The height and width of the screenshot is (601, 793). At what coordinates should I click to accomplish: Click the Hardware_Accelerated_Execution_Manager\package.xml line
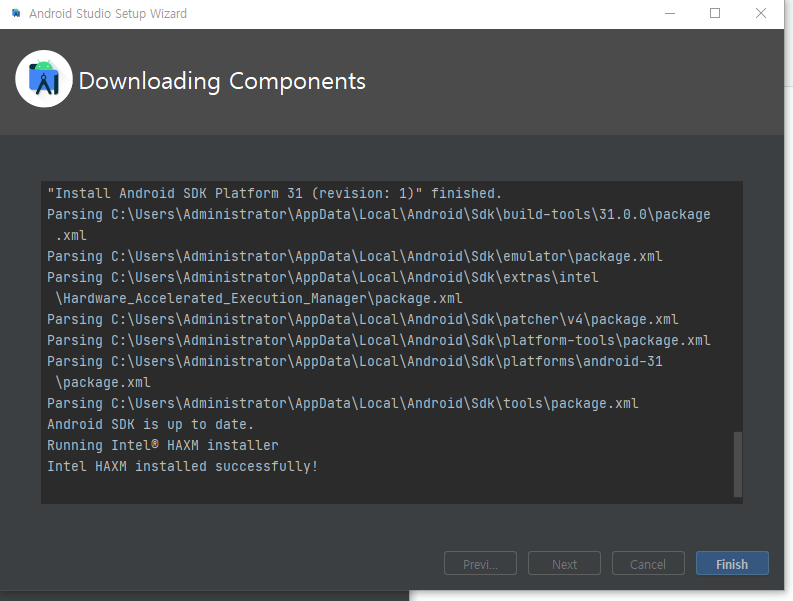[259, 298]
